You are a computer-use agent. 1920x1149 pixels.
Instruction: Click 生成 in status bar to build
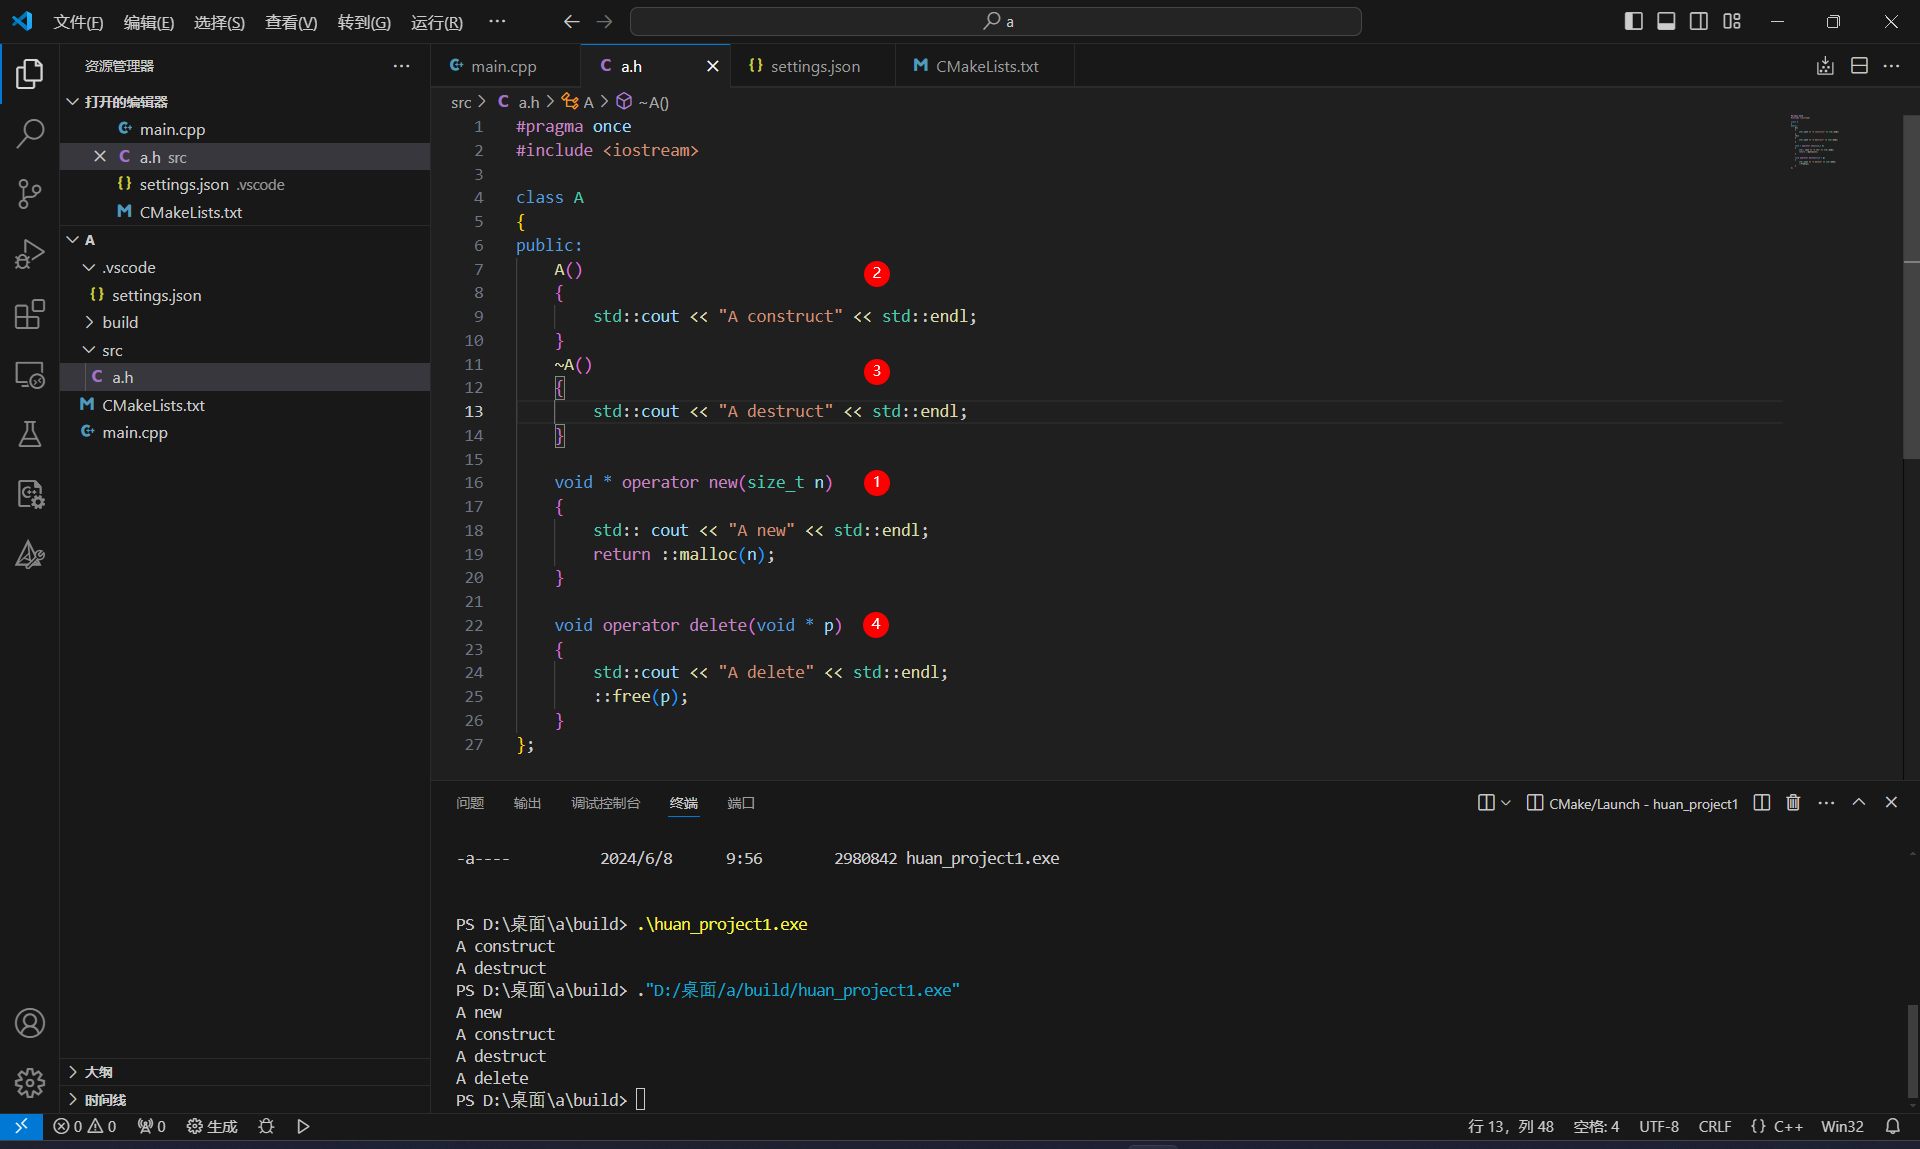[211, 1126]
